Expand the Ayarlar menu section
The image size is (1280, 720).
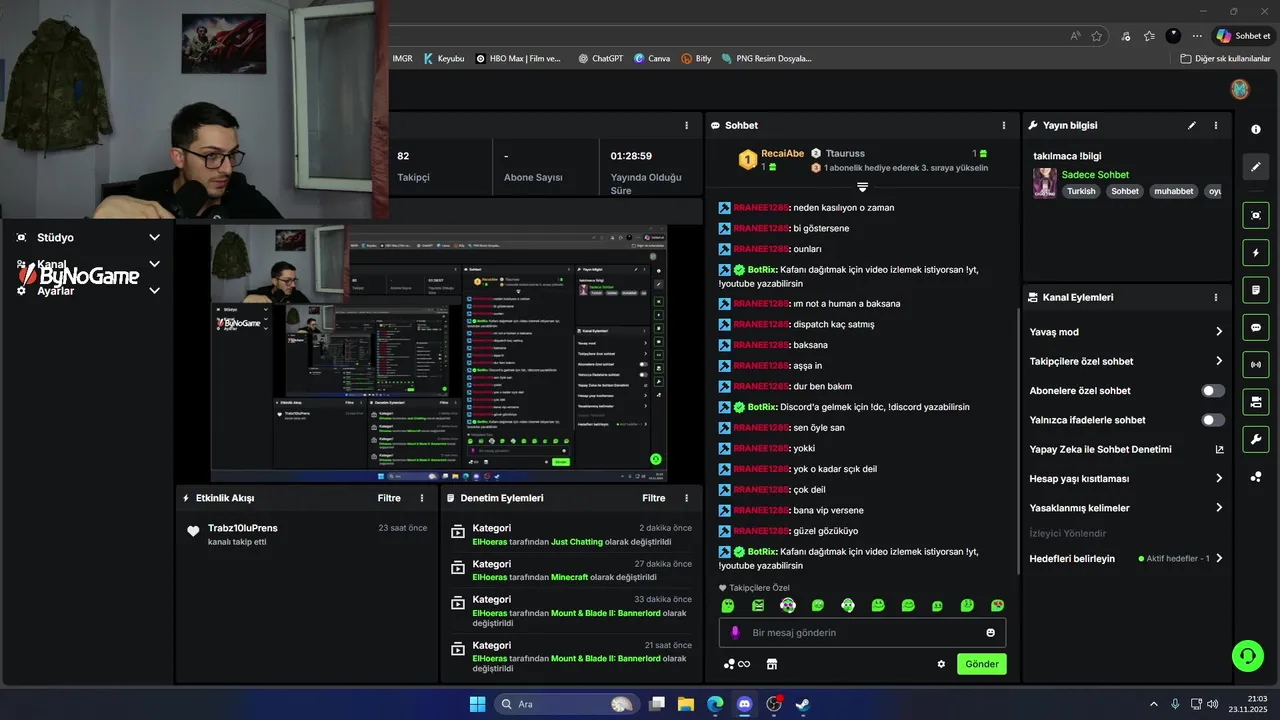[x=154, y=291]
